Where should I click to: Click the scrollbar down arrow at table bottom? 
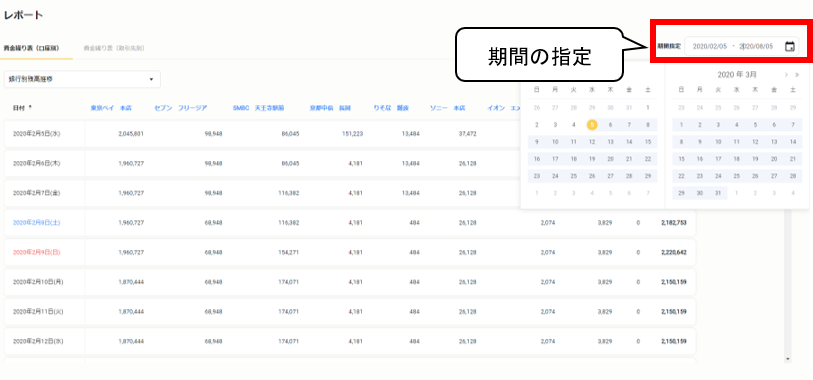[788, 358]
